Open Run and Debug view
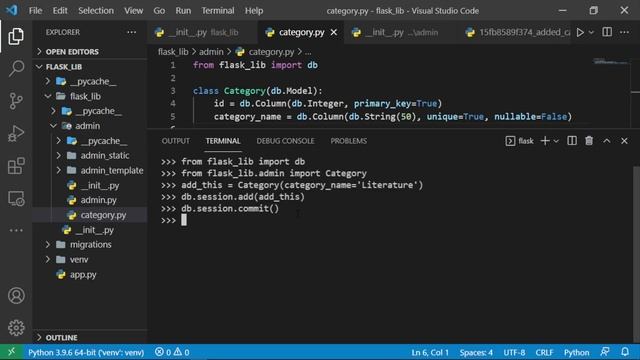The width and height of the screenshot is (640, 360). coord(16,133)
